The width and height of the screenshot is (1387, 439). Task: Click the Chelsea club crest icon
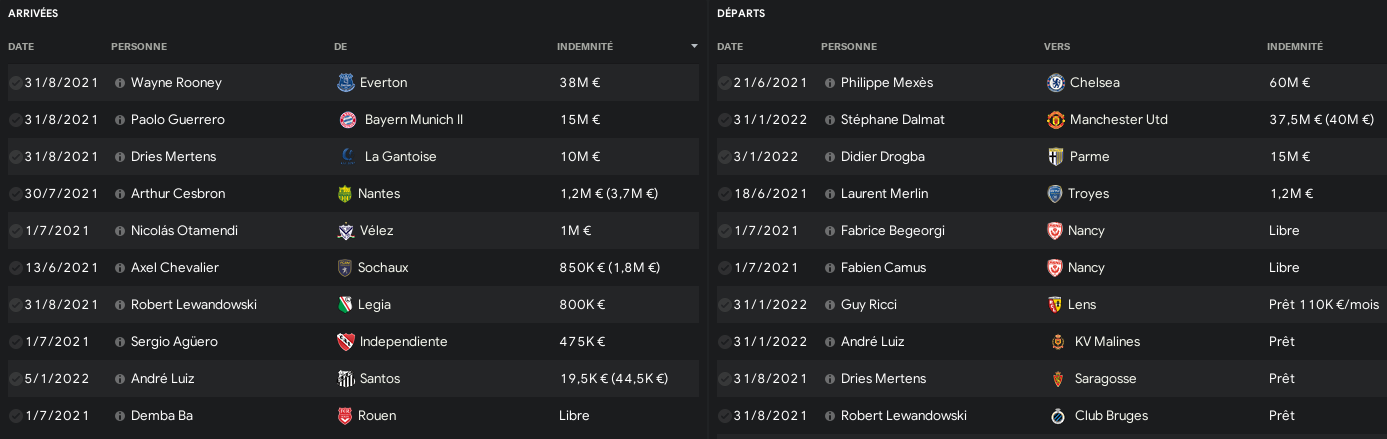(1055, 82)
